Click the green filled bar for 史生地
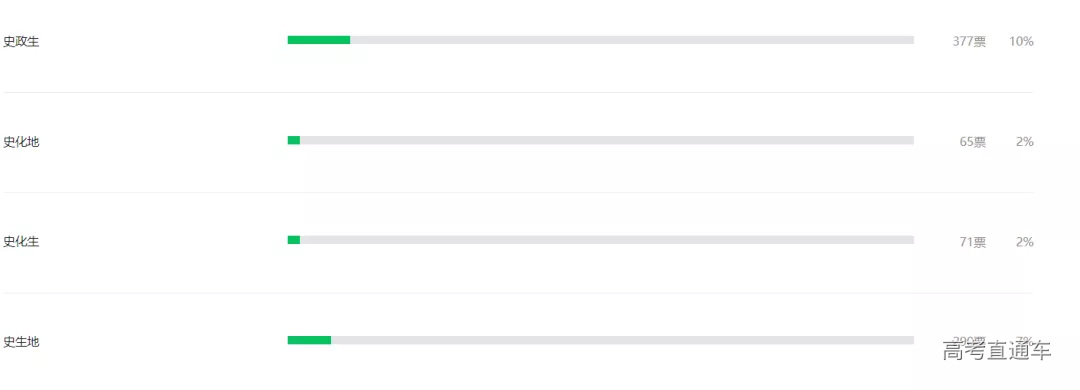This screenshot has width=1080, height=390. pos(309,340)
